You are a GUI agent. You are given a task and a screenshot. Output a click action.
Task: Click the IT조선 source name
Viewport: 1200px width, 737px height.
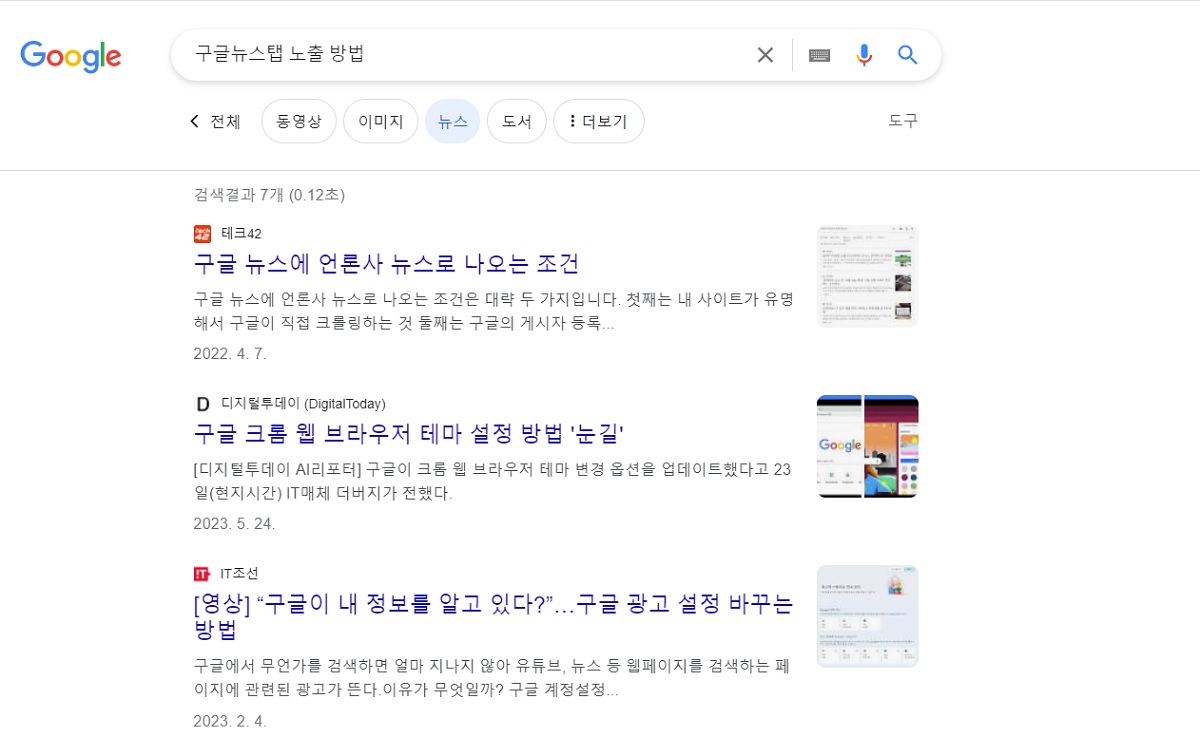[239, 574]
